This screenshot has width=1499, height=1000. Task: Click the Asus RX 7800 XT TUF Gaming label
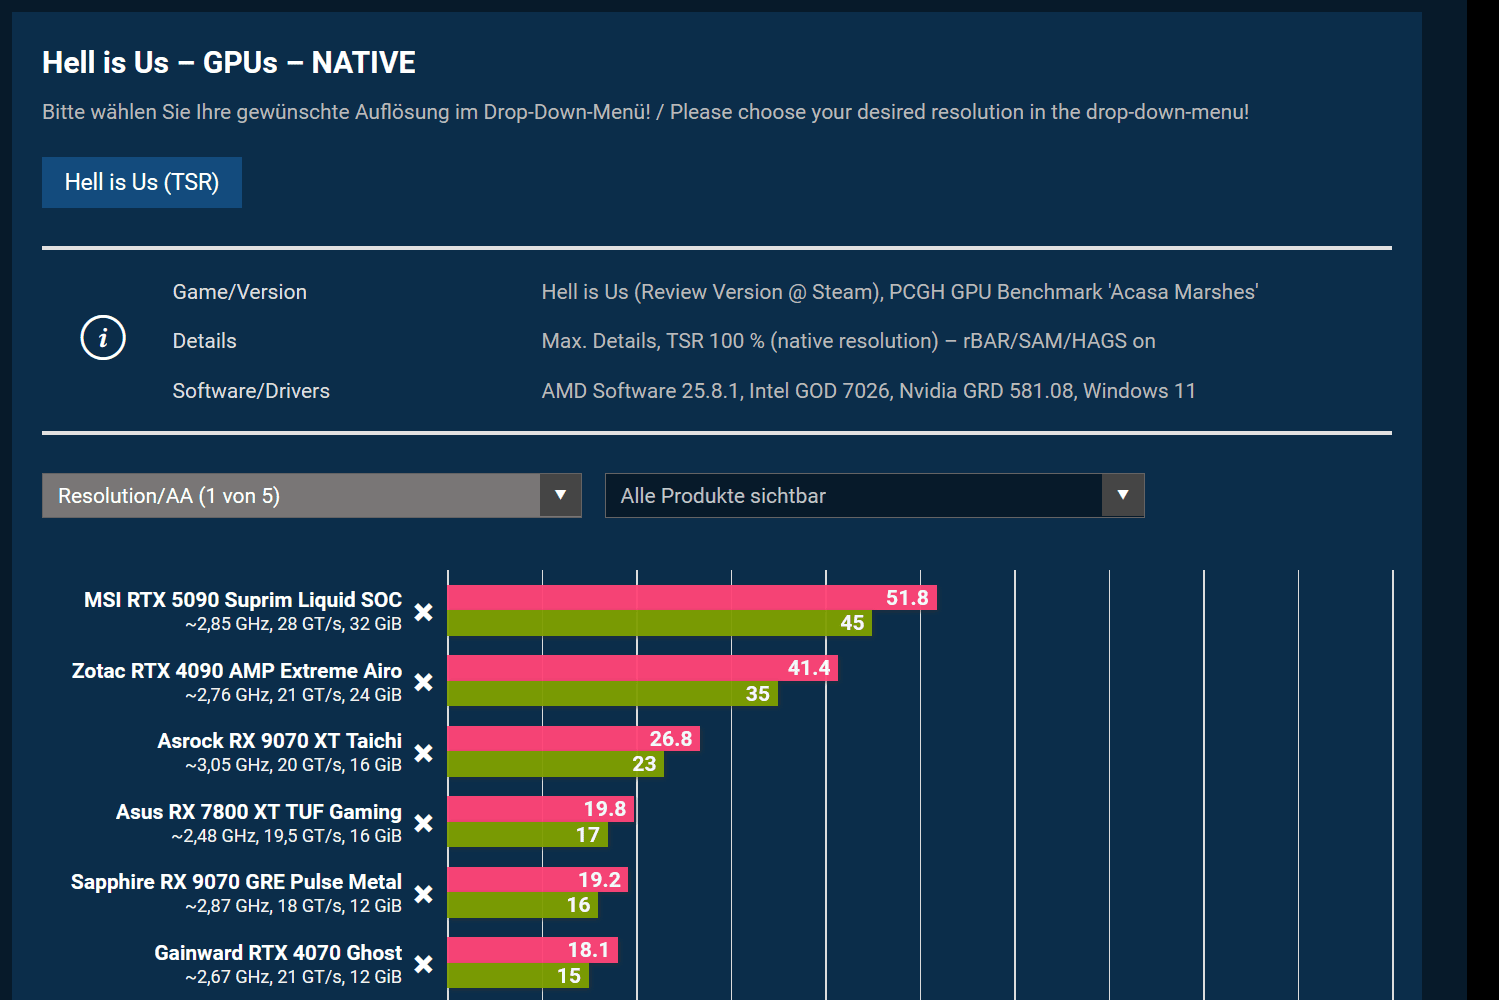tap(259, 812)
